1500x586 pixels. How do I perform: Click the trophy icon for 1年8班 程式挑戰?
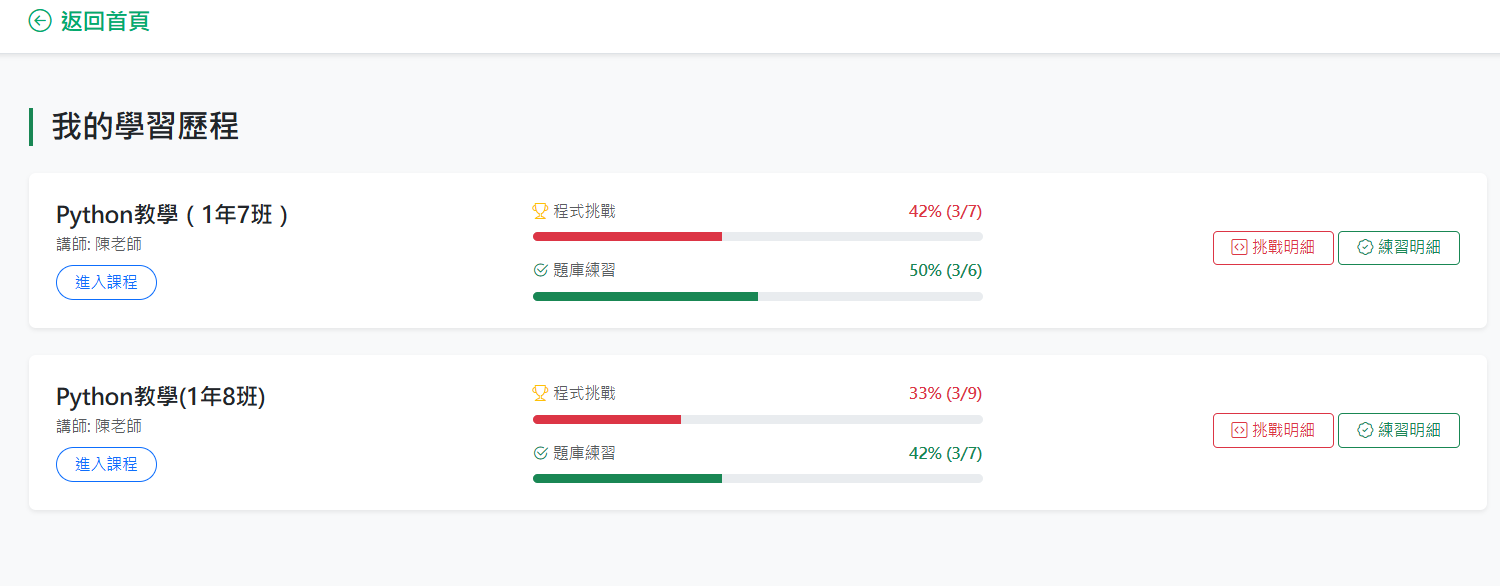[540, 393]
